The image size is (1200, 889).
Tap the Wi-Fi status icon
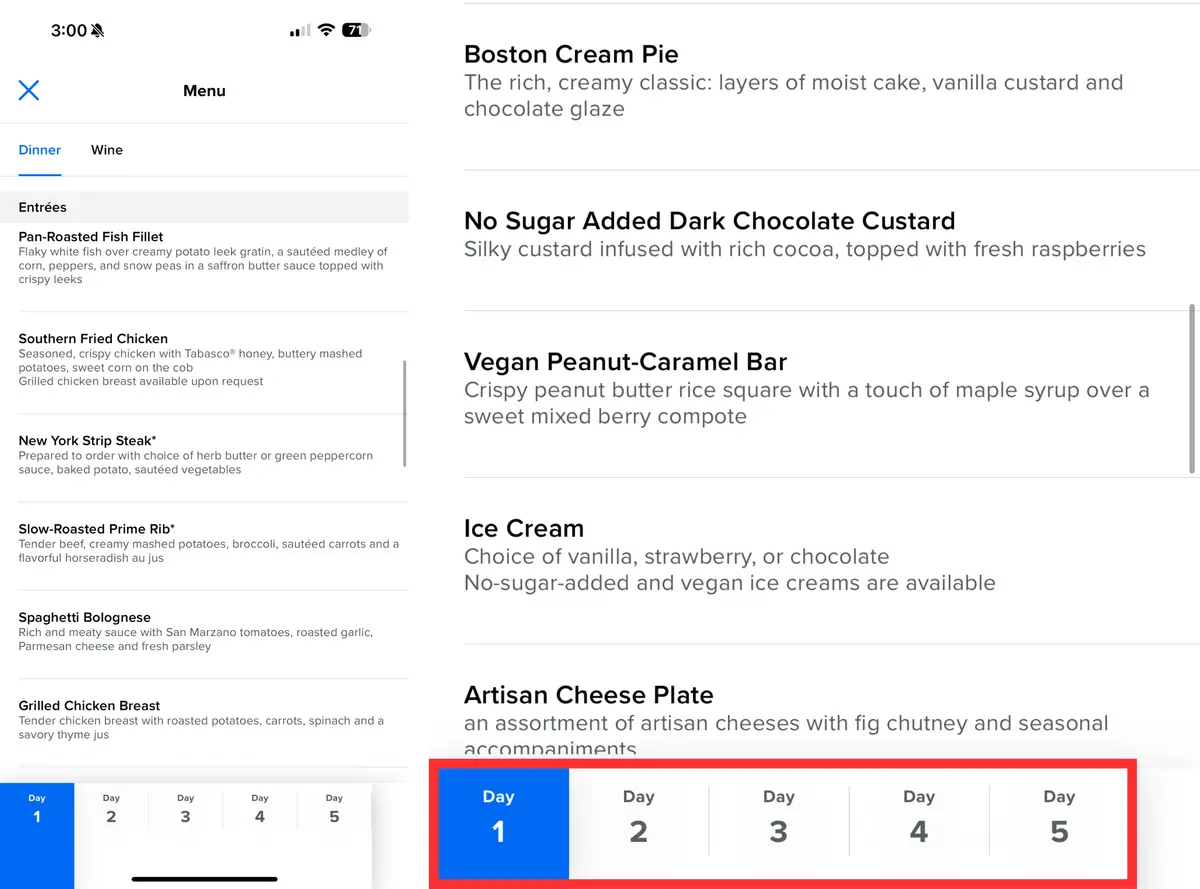coord(326,30)
